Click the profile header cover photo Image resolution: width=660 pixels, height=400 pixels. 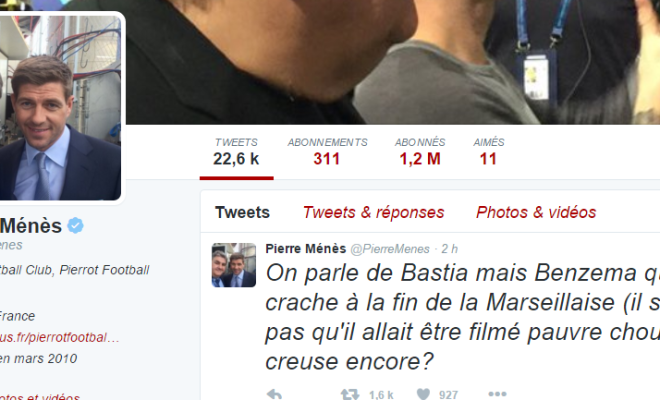391,62
